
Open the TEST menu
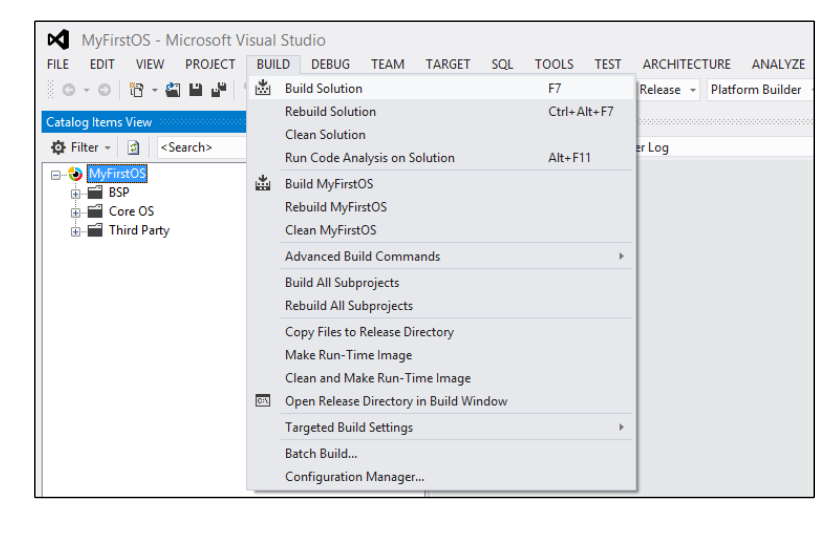pyautogui.click(x=608, y=64)
